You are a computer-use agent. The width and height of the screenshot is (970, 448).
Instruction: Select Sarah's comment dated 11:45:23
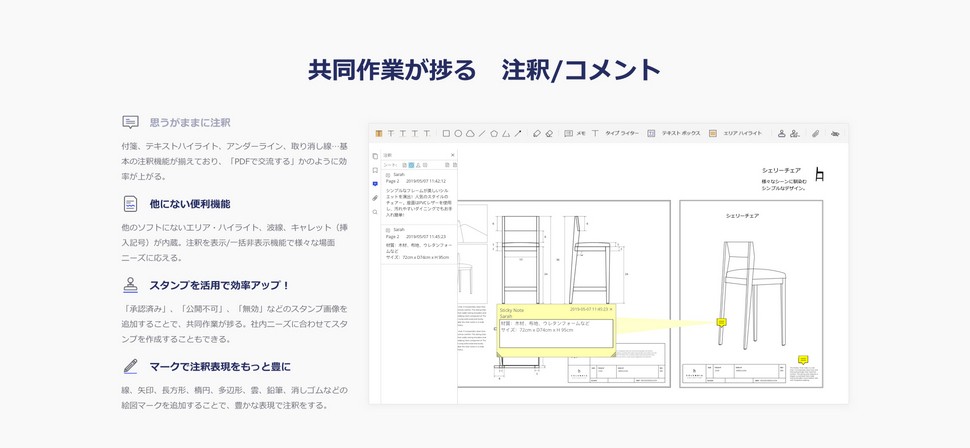[419, 243]
